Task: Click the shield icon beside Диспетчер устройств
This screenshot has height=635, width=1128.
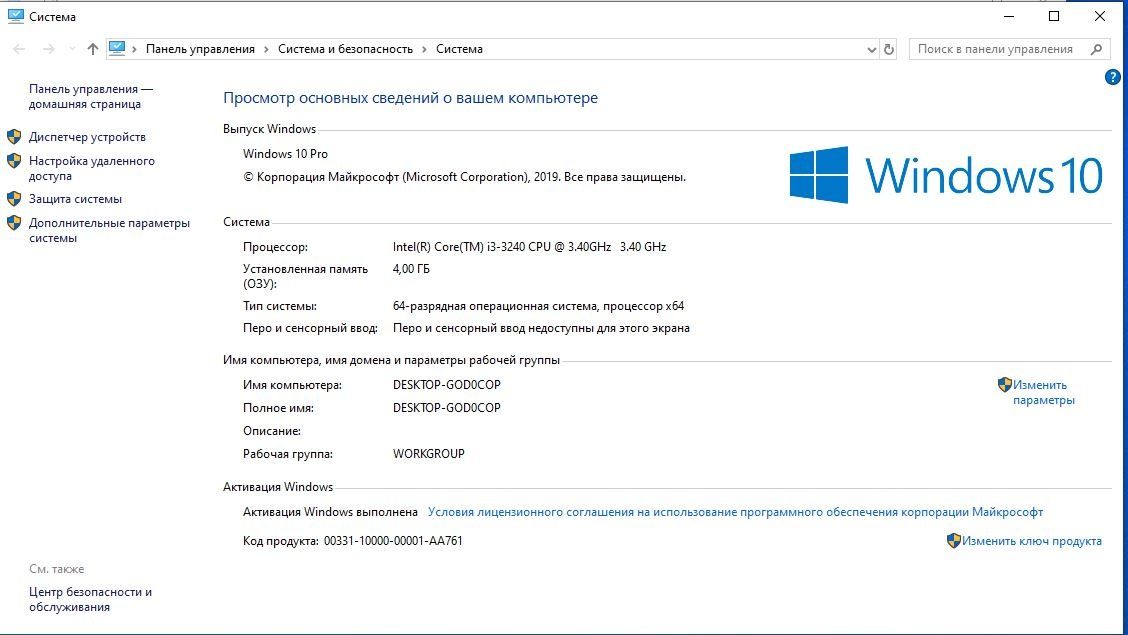Action: click(14, 137)
